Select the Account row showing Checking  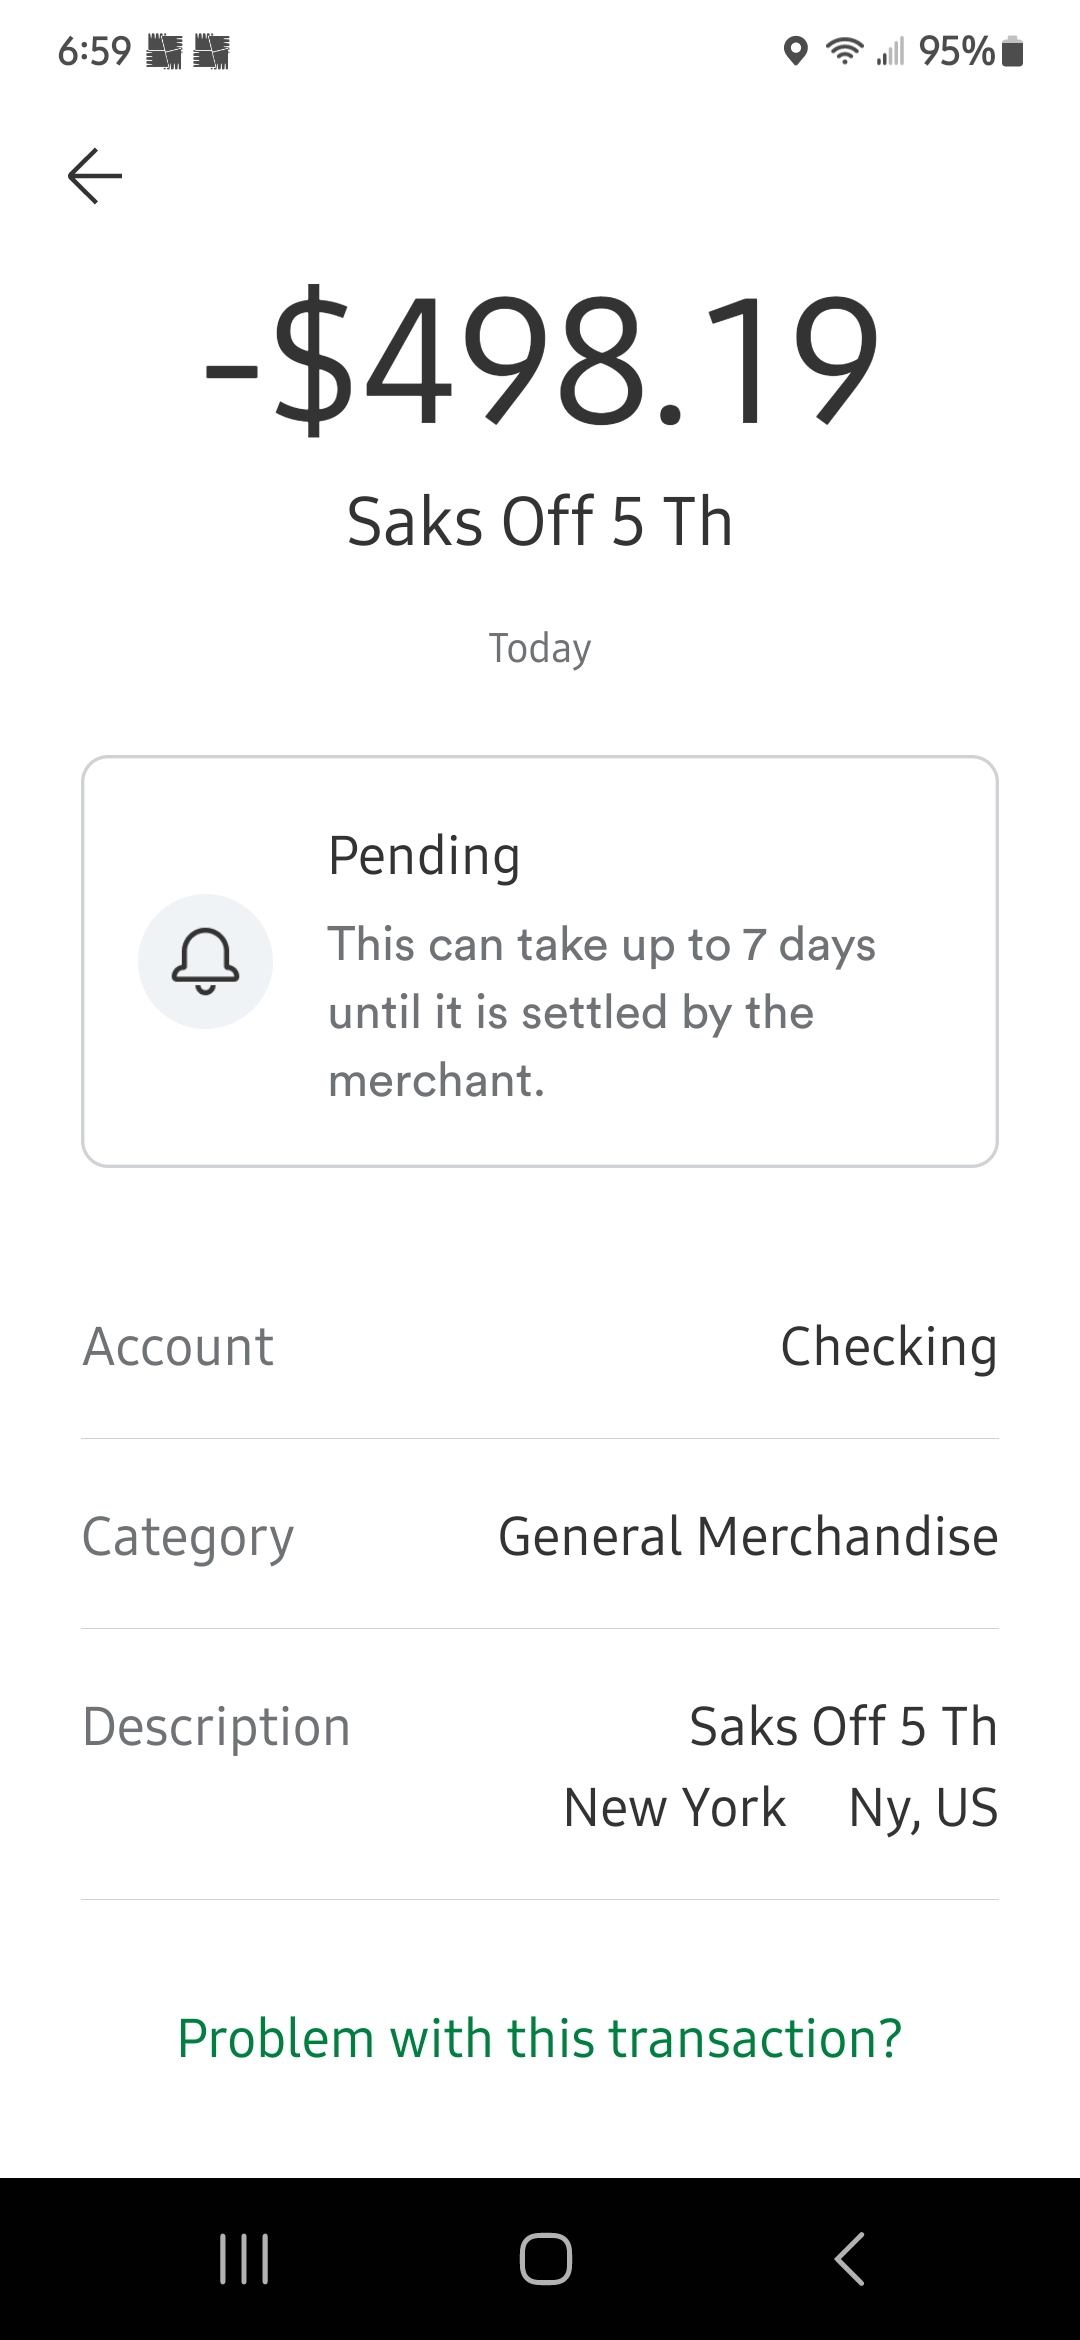tap(540, 1346)
